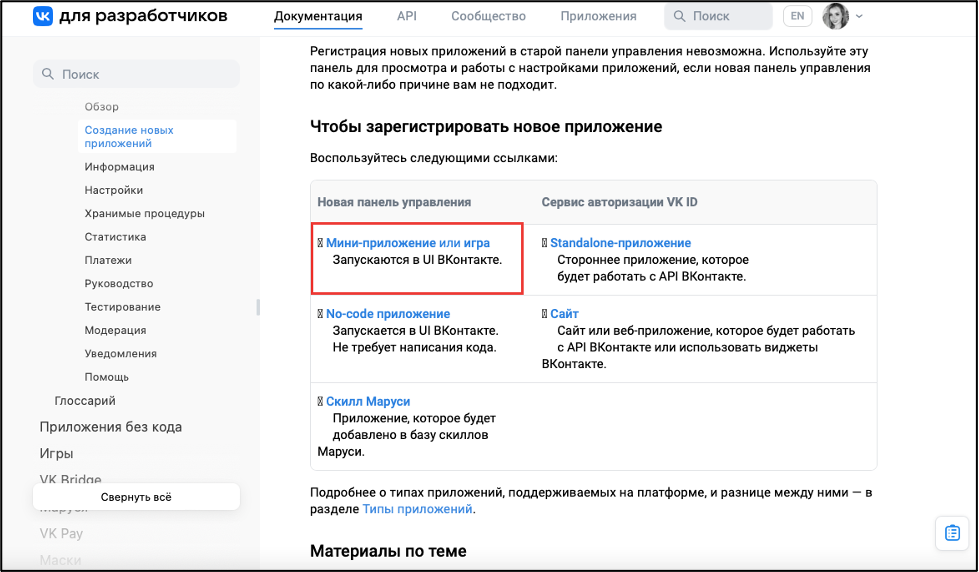
Task: Open the feedback clipboard icon button
Action: point(952,533)
